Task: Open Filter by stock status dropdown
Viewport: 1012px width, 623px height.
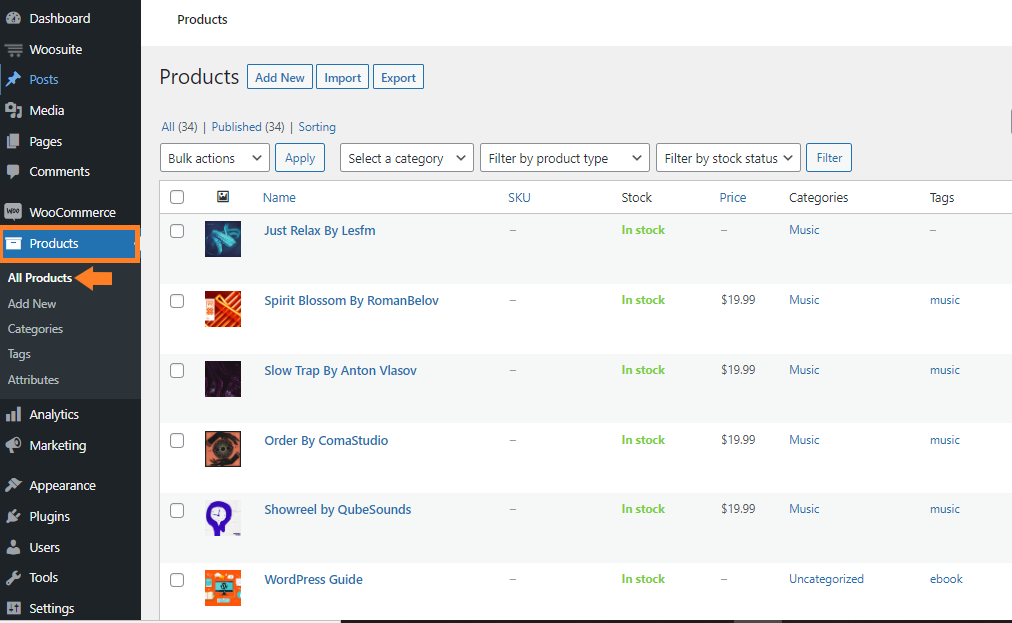Action: 728,158
